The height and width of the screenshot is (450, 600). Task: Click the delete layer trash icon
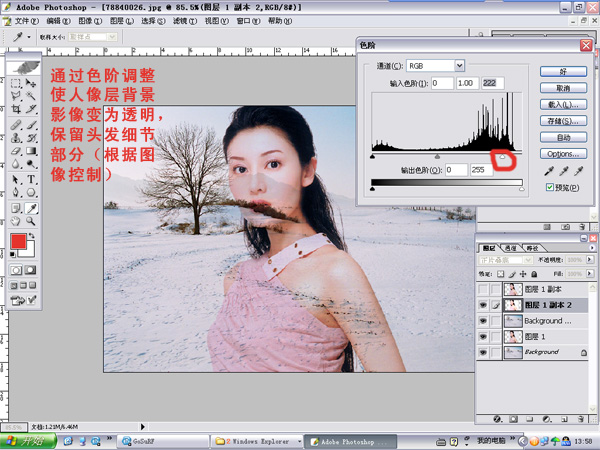click(x=581, y=419)
